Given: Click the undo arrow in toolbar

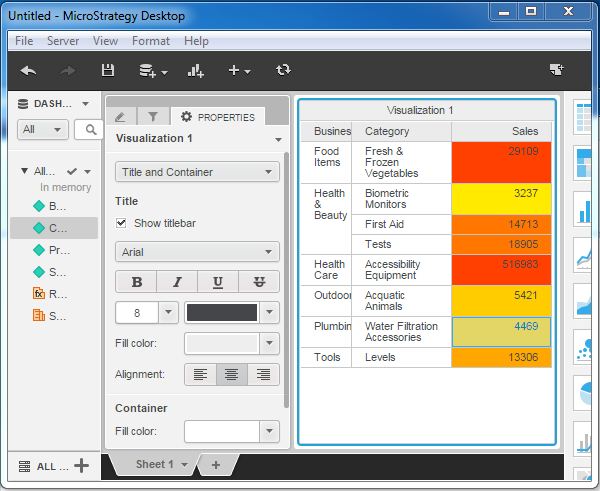Looking at the screenshot, I should click(x=29, y=70).
